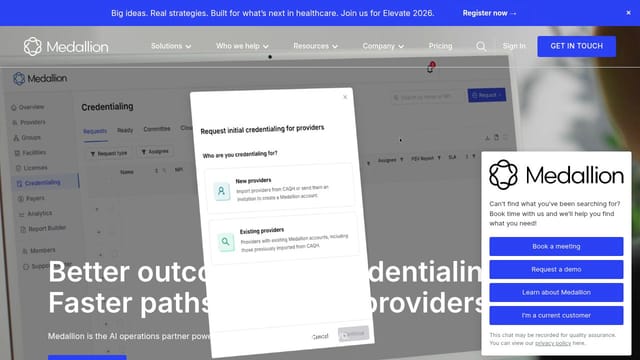Click the Existing providers search icon
The image size is (640, 360).
226,242
